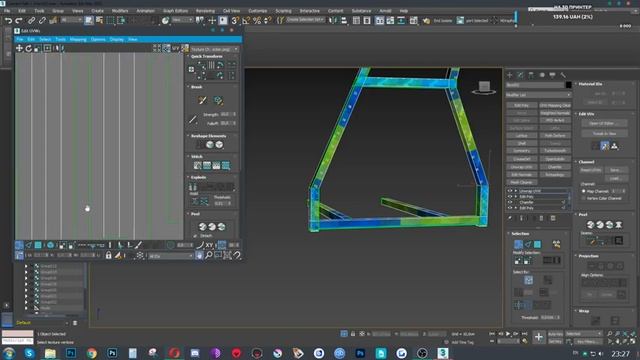The height and width of the screenshot is (360, 640).
Task: Open the Display menu in Edit UVWs
Action: point(117,40)
